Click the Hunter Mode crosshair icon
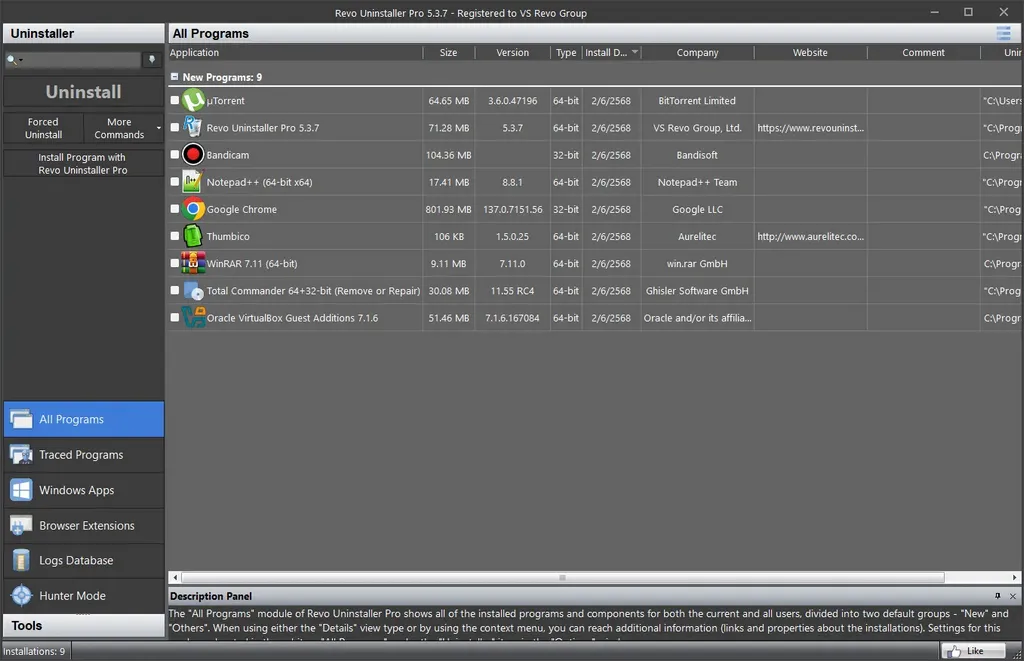 point(22,596)
